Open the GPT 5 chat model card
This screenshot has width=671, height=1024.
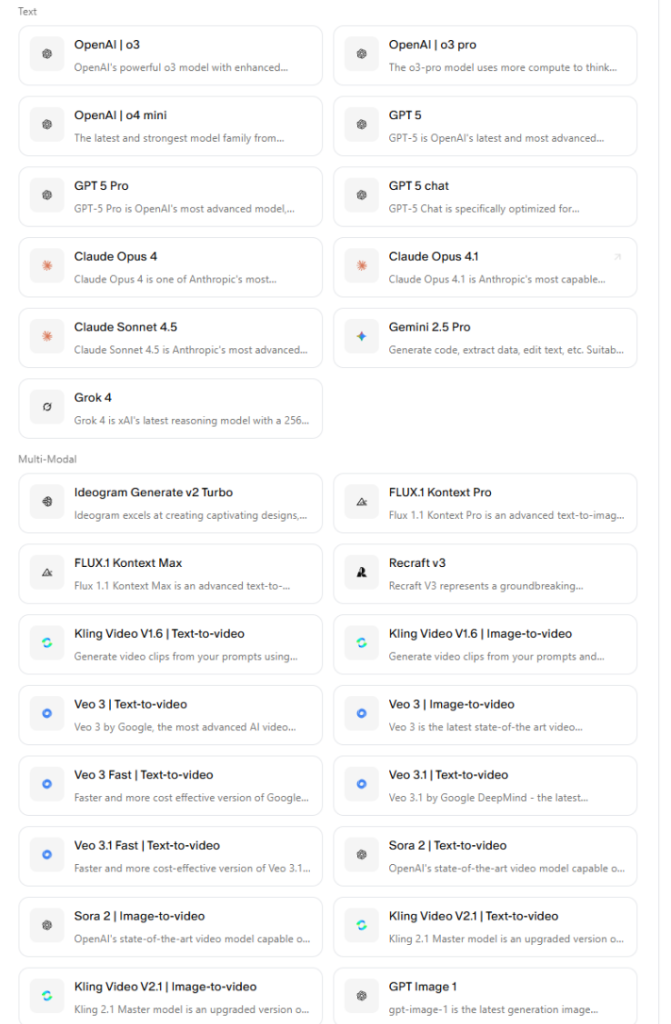tap(485, 196)
